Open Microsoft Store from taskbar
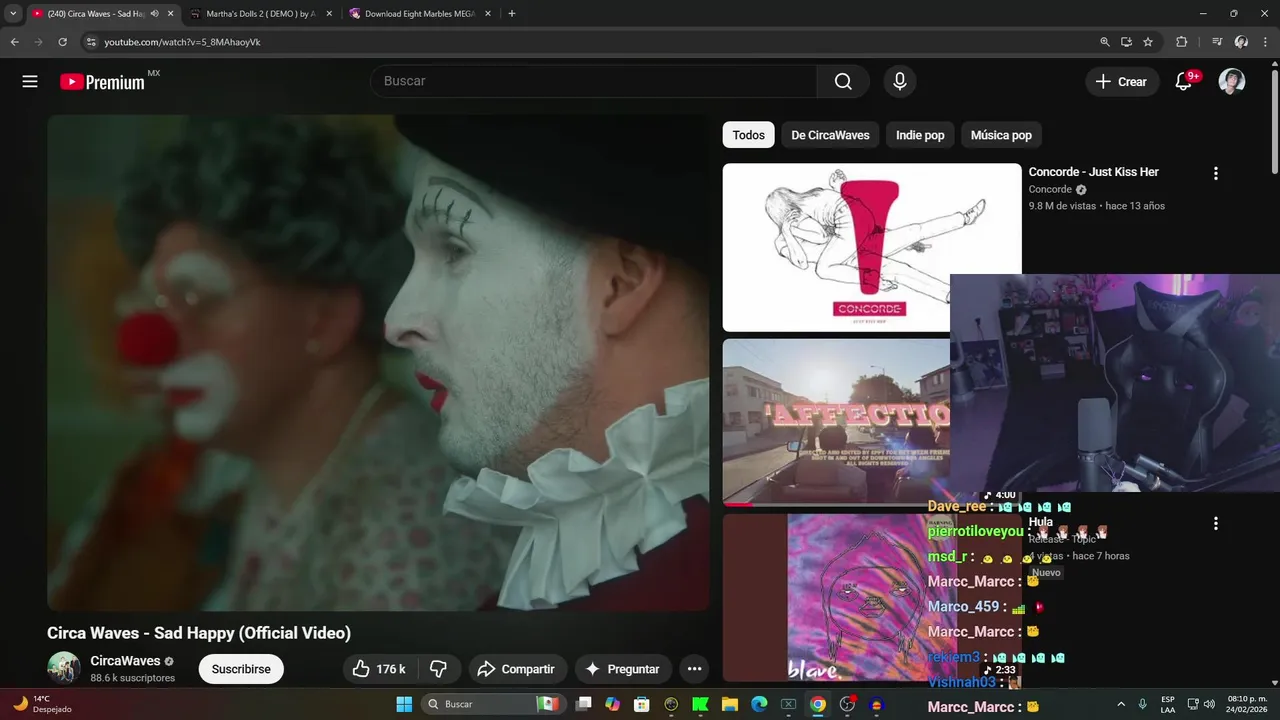 click(642, 704)
